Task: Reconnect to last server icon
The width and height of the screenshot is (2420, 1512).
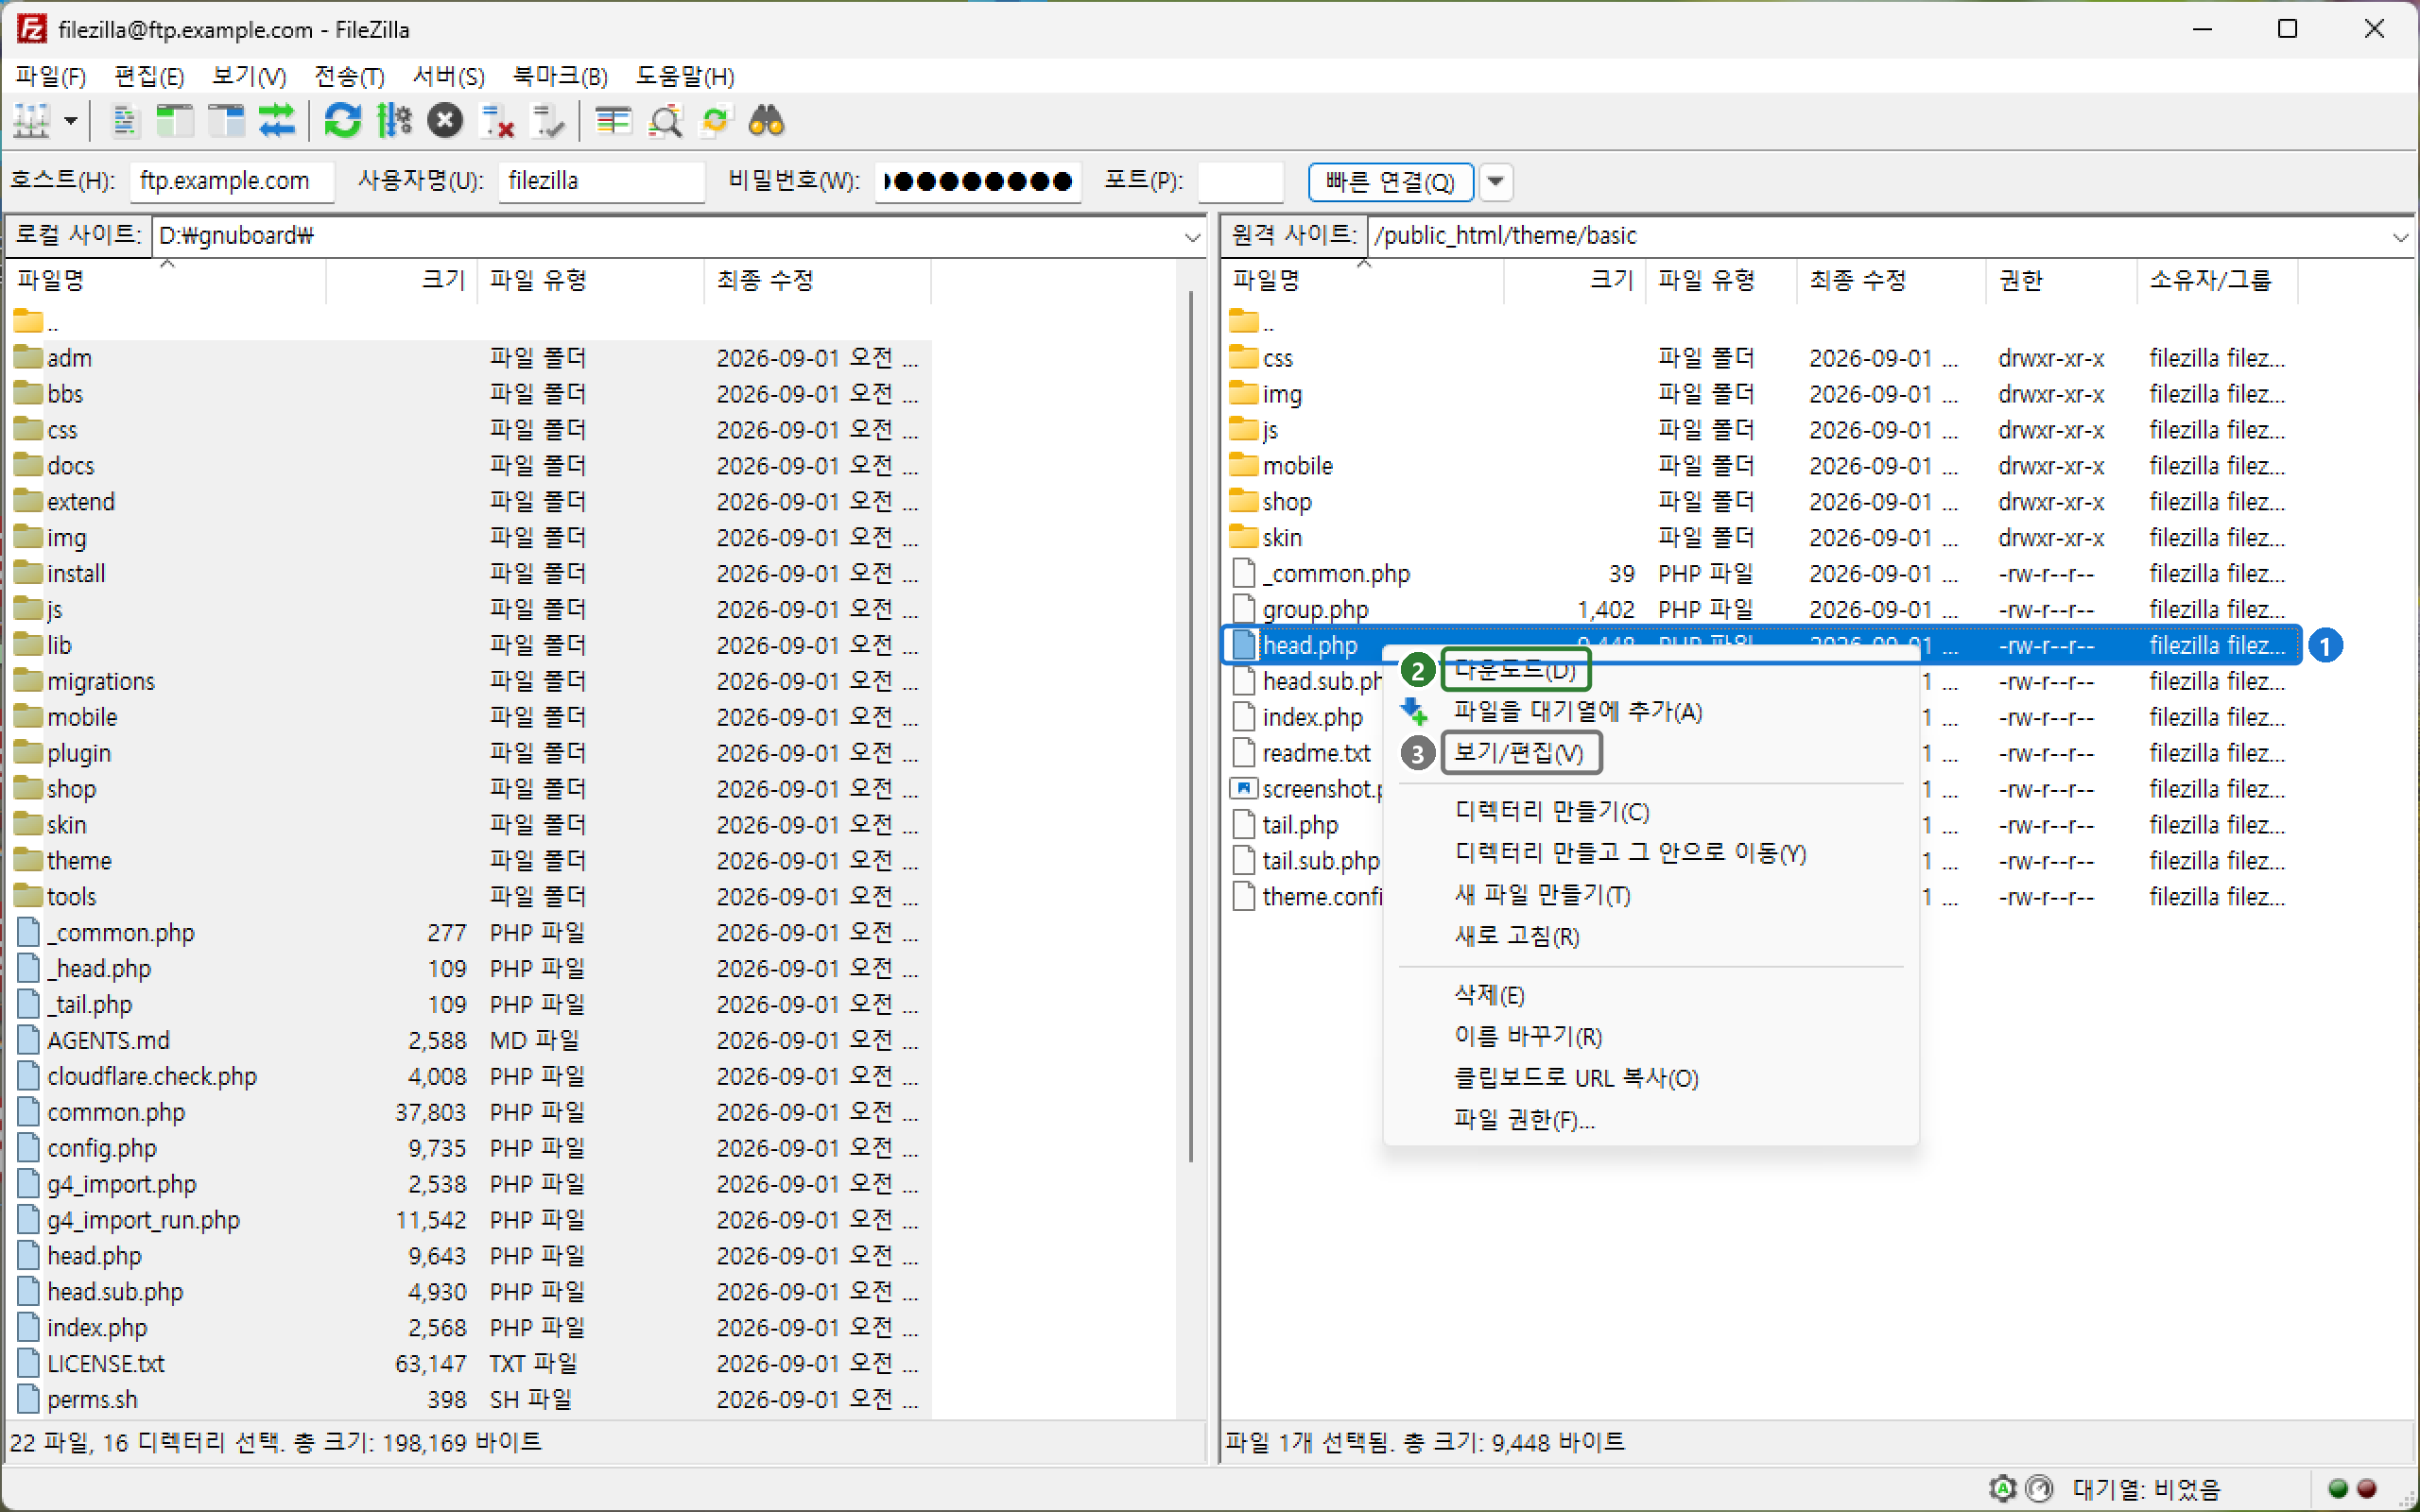Action: 548,121
